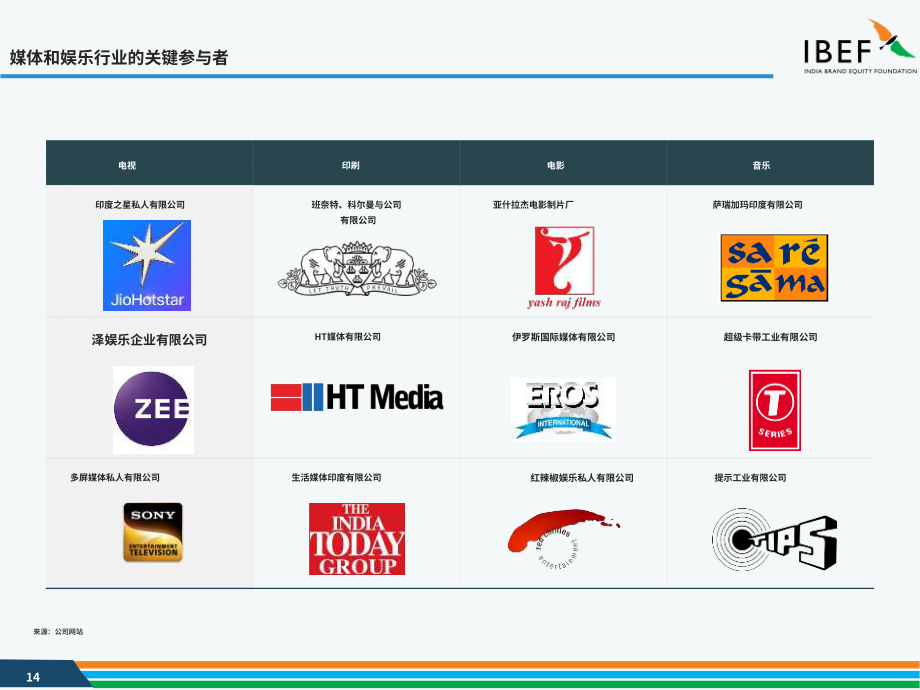
Task: Select the Yash Raj Films logo
Action: click(564, 268)
